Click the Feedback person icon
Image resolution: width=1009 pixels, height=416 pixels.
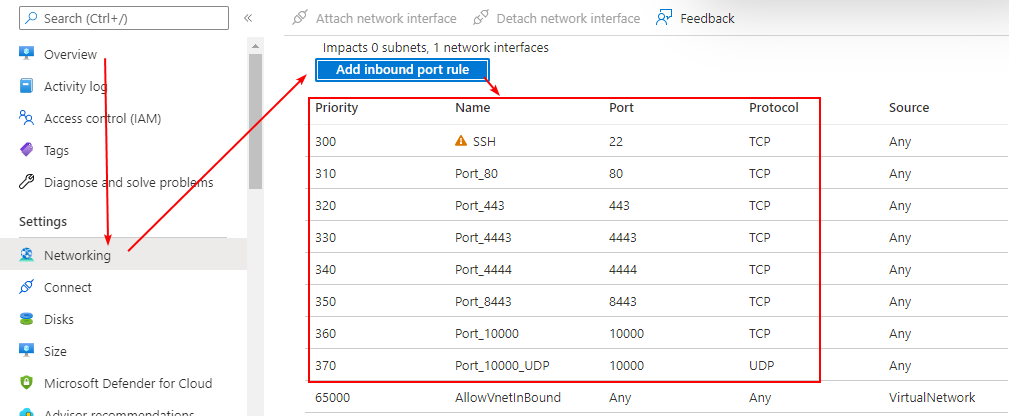tap(664, 18)
